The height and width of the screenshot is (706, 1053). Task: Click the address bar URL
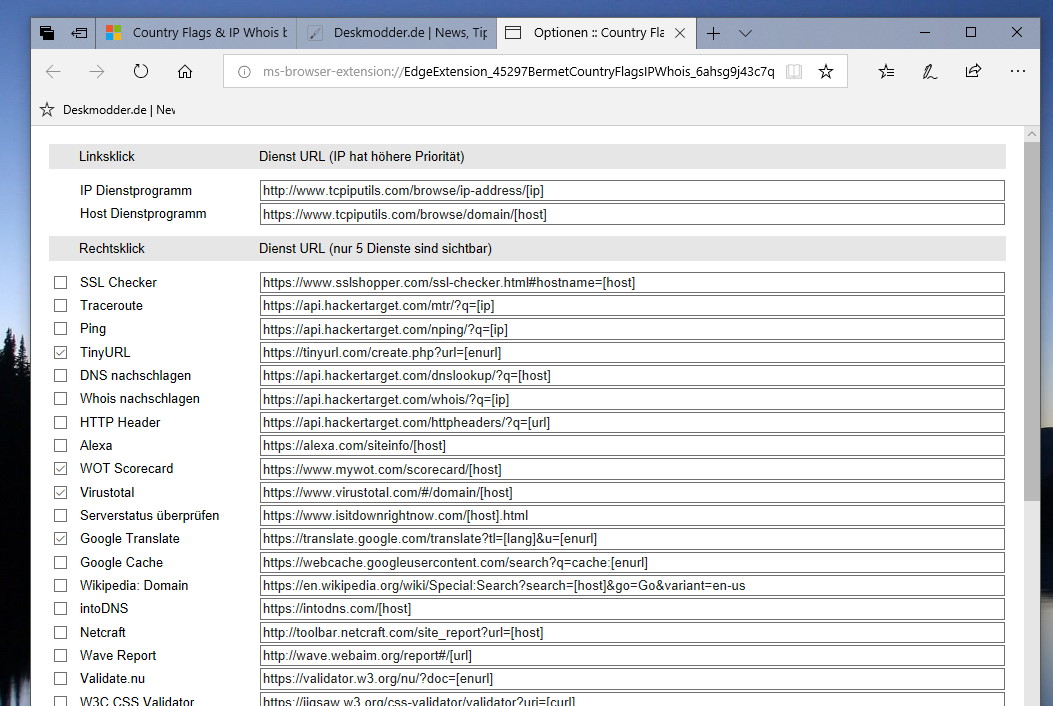tap(518, 72)
